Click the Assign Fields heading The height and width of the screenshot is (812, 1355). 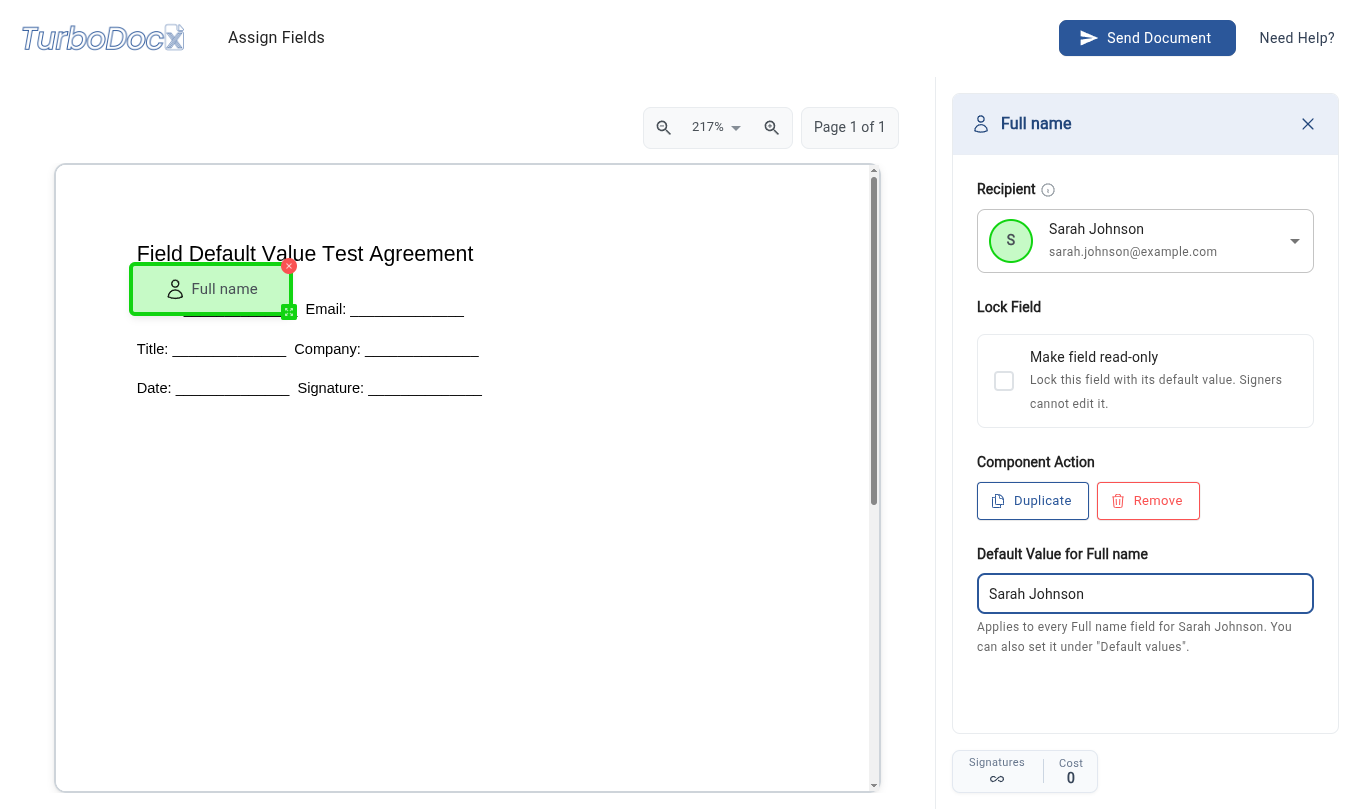click(x=276, y=38)
